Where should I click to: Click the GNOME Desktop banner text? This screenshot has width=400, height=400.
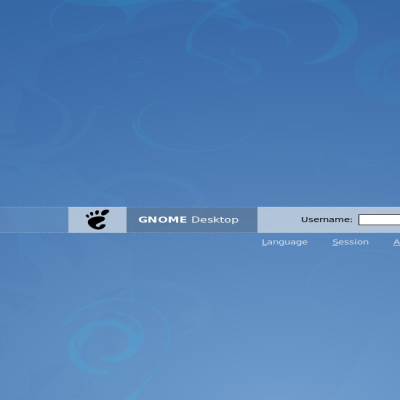(x=188, y=220)
